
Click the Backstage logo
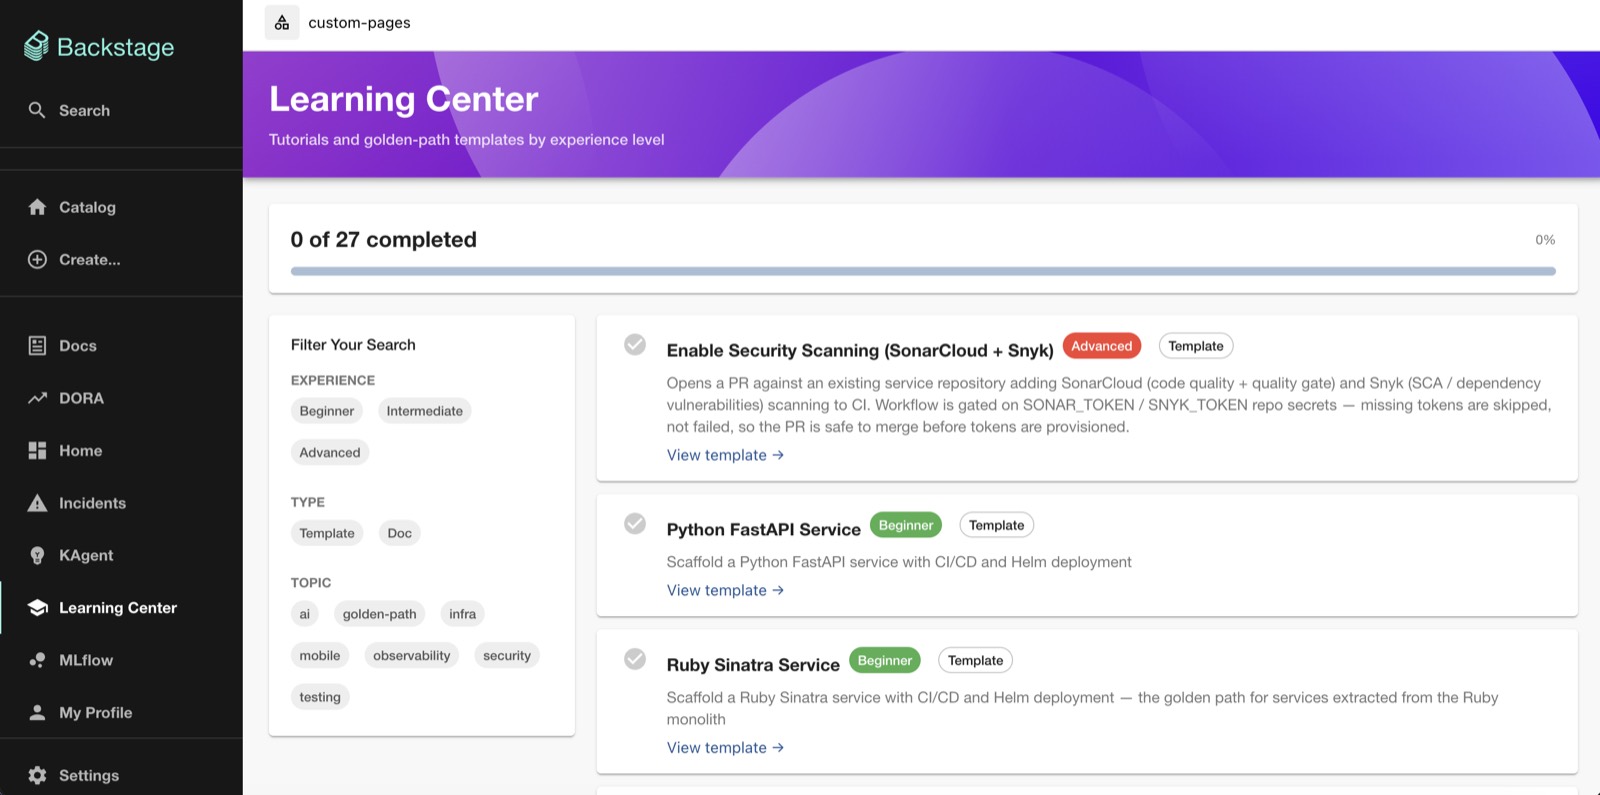(x=99, y=46)
